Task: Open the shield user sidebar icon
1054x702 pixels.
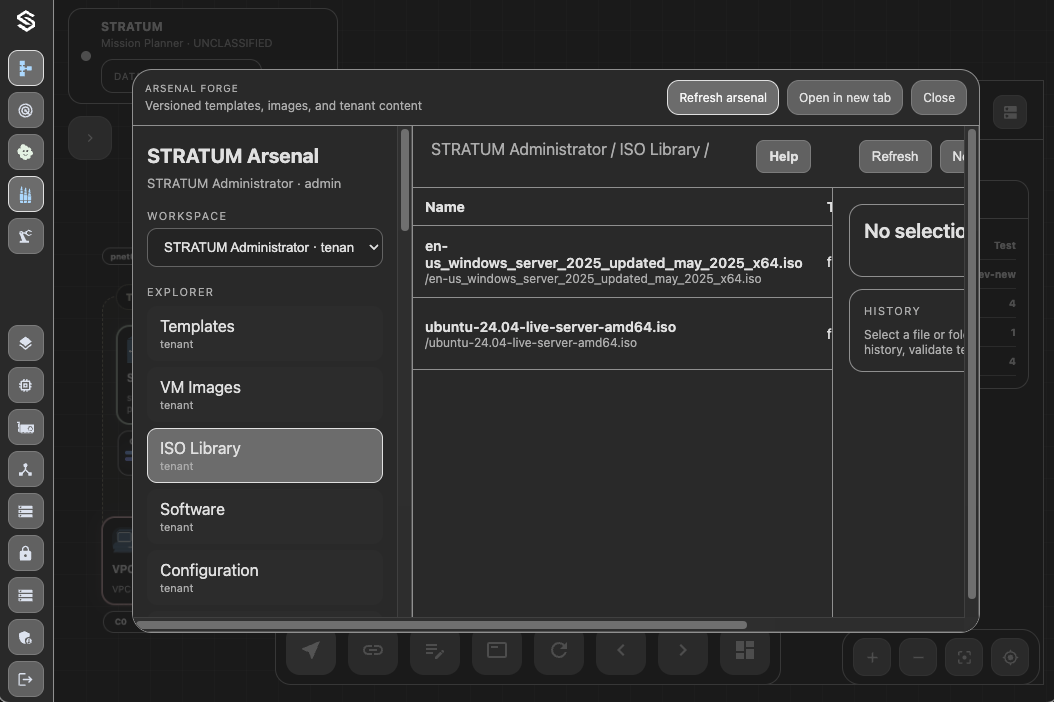Action: pyautogui.click(x=26, y=637)
